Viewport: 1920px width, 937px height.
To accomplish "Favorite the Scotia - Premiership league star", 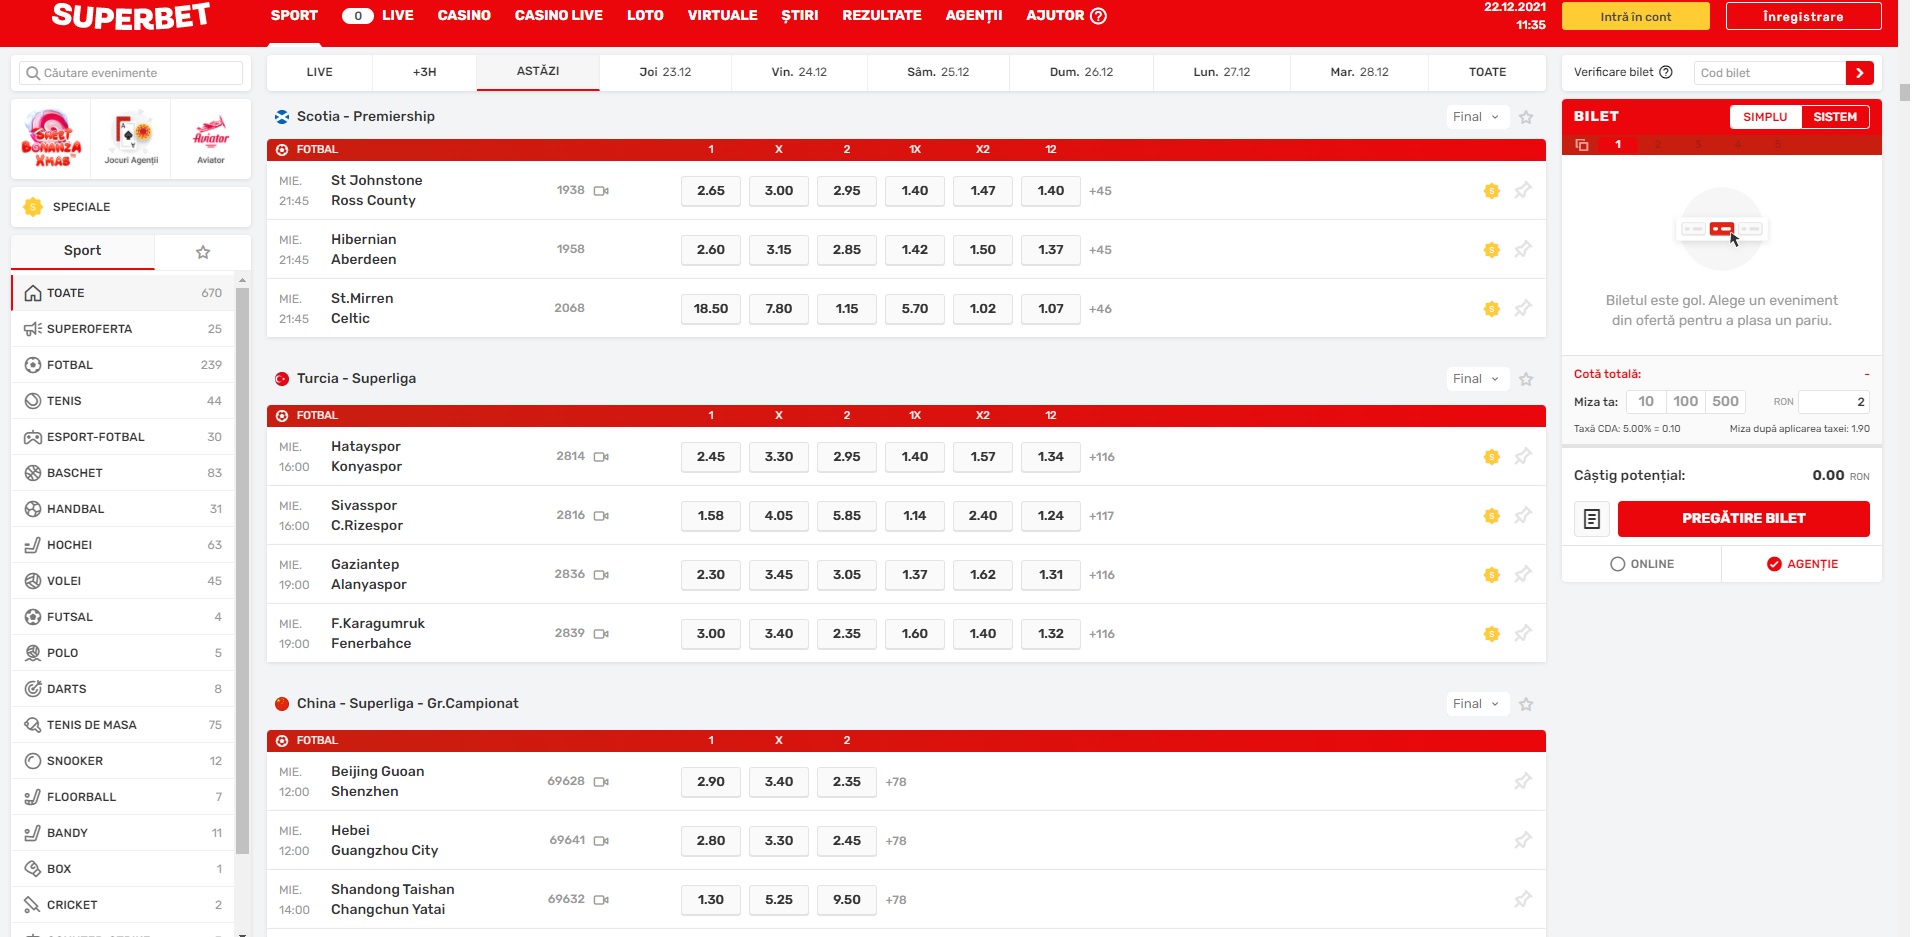I will 1526,117.
